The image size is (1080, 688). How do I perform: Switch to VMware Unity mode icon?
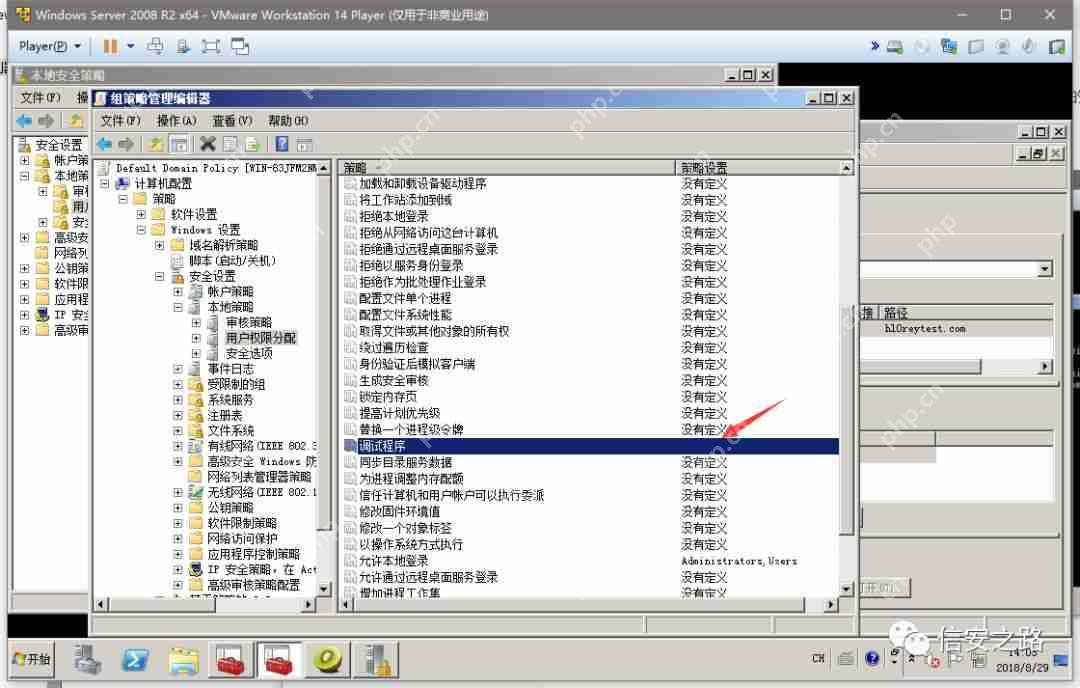pos(240,46)
